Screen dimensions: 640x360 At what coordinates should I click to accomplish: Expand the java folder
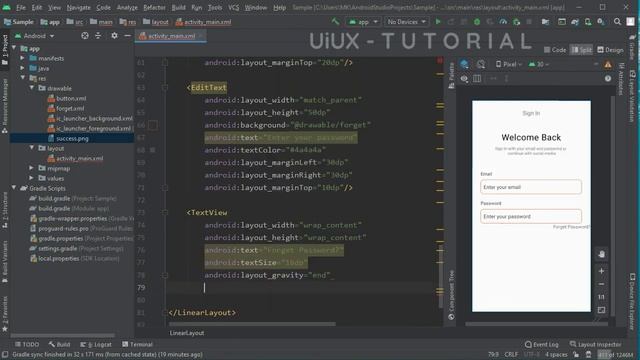click(22, 68)
